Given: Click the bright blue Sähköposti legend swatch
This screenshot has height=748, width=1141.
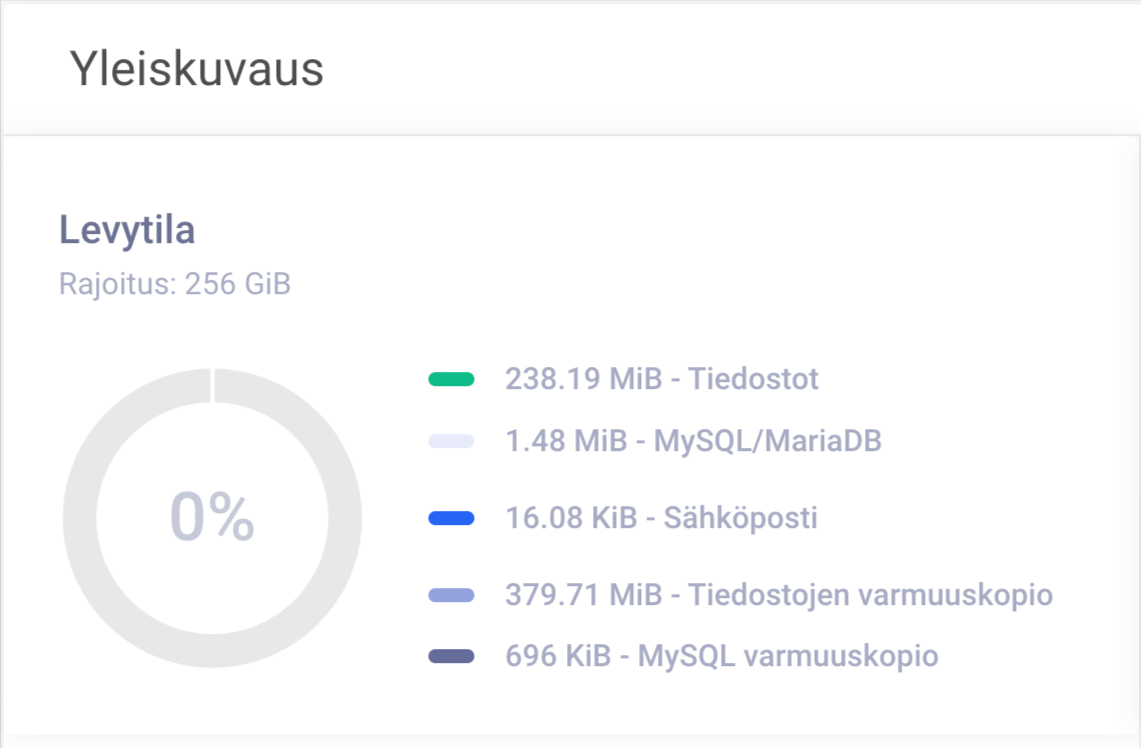Looking at the screenshot, I should point(450,518).
